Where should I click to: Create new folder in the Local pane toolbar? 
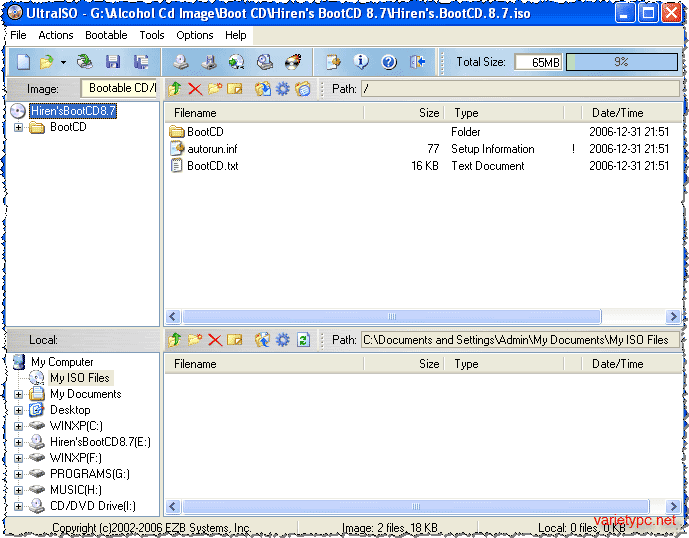point(195,340)
